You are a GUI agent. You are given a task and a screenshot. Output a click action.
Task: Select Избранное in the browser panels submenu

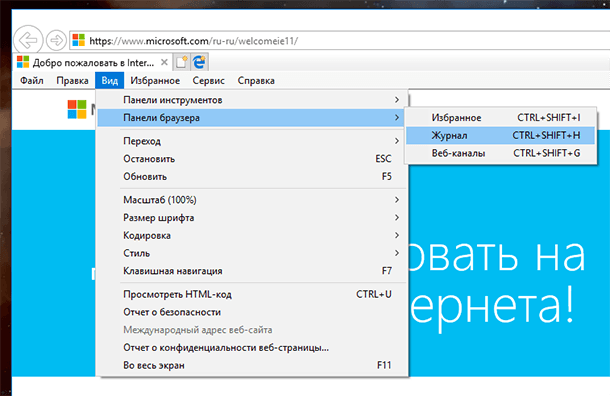[x=501, y=117]
